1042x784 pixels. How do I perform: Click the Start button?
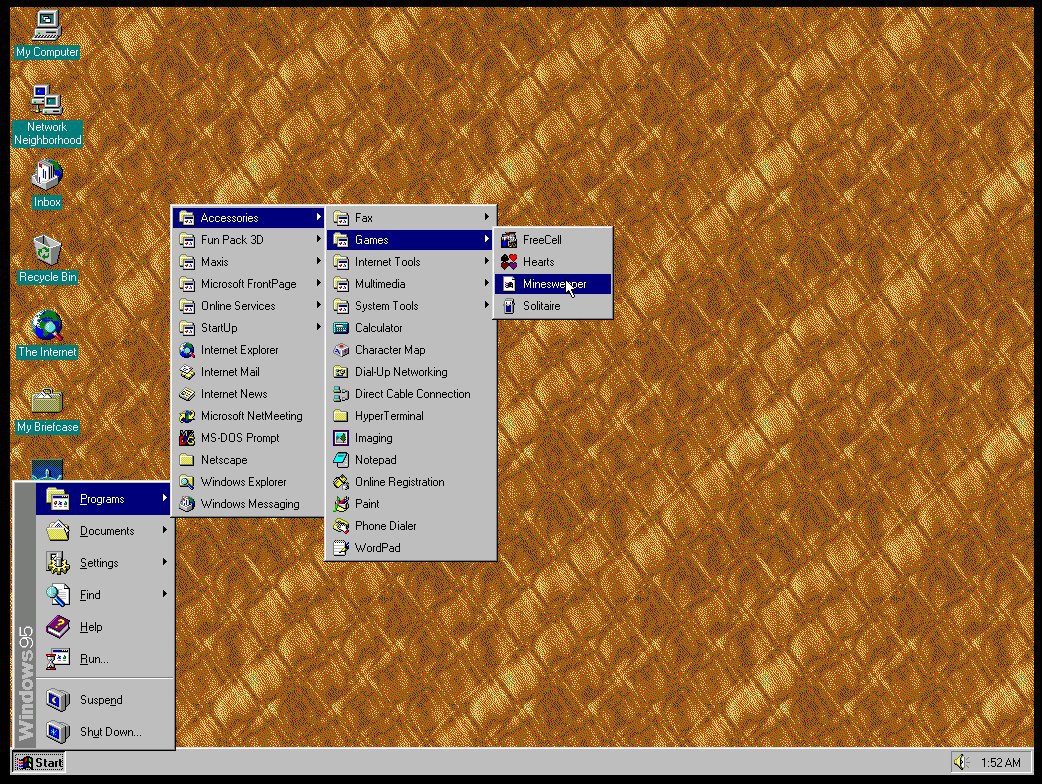coord(39,762)
